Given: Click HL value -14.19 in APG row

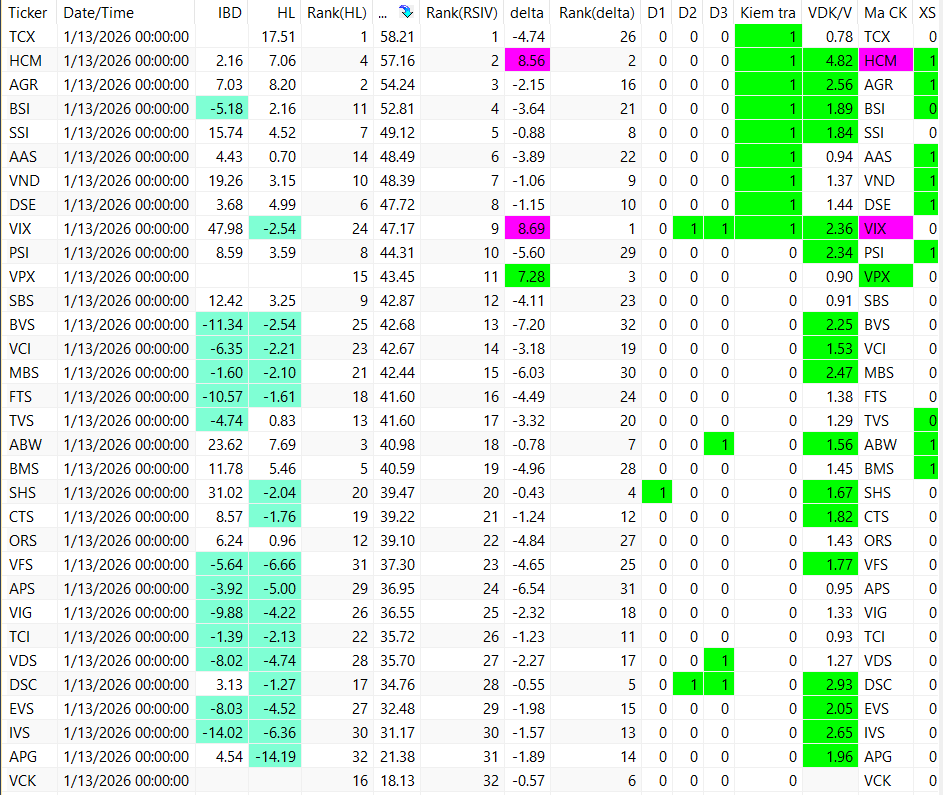Looking at the screenshot, I should point(275,757).
